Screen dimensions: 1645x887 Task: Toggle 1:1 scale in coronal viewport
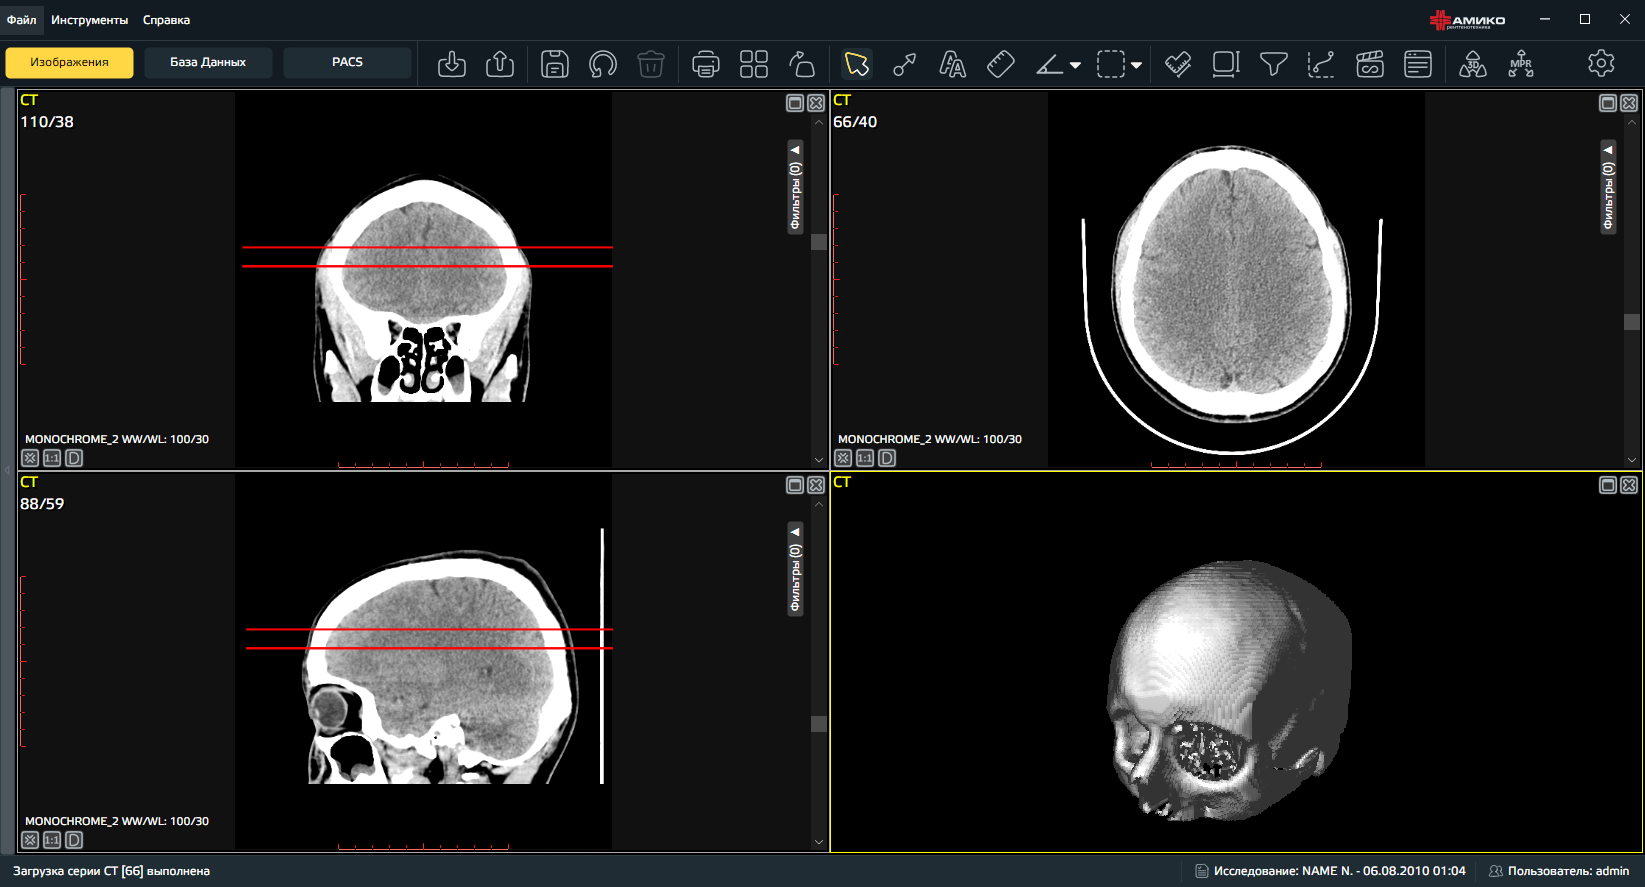pyautogui.click(x=52, y=458)
